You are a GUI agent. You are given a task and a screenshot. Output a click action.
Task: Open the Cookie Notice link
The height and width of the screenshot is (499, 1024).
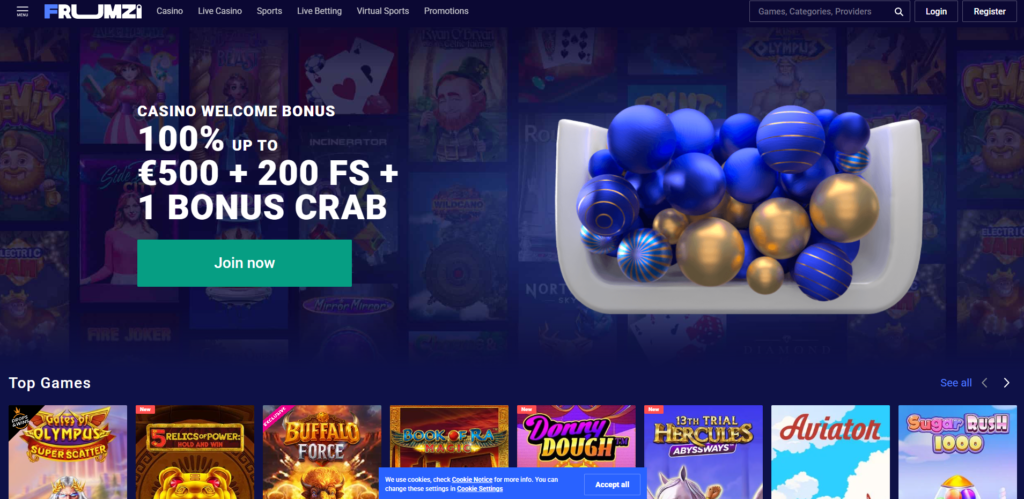(x=472, y=479)
